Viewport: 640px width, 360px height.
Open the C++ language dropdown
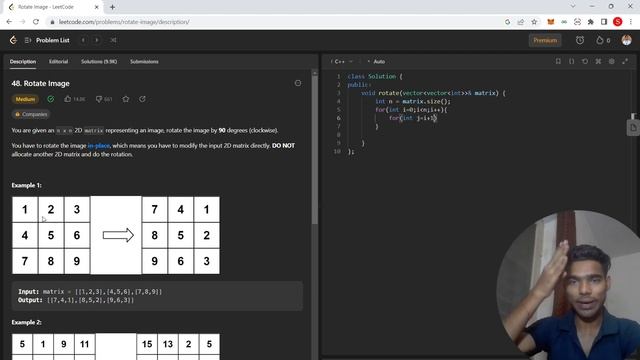coord(342,62)
